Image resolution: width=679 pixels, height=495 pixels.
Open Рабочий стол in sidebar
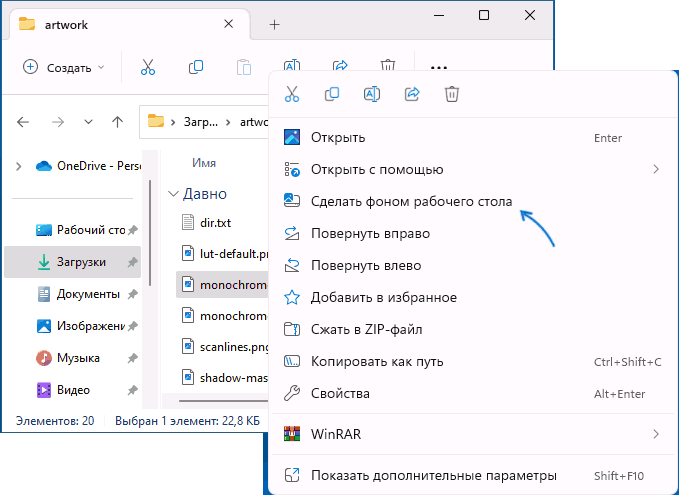(x=72, y=230)
